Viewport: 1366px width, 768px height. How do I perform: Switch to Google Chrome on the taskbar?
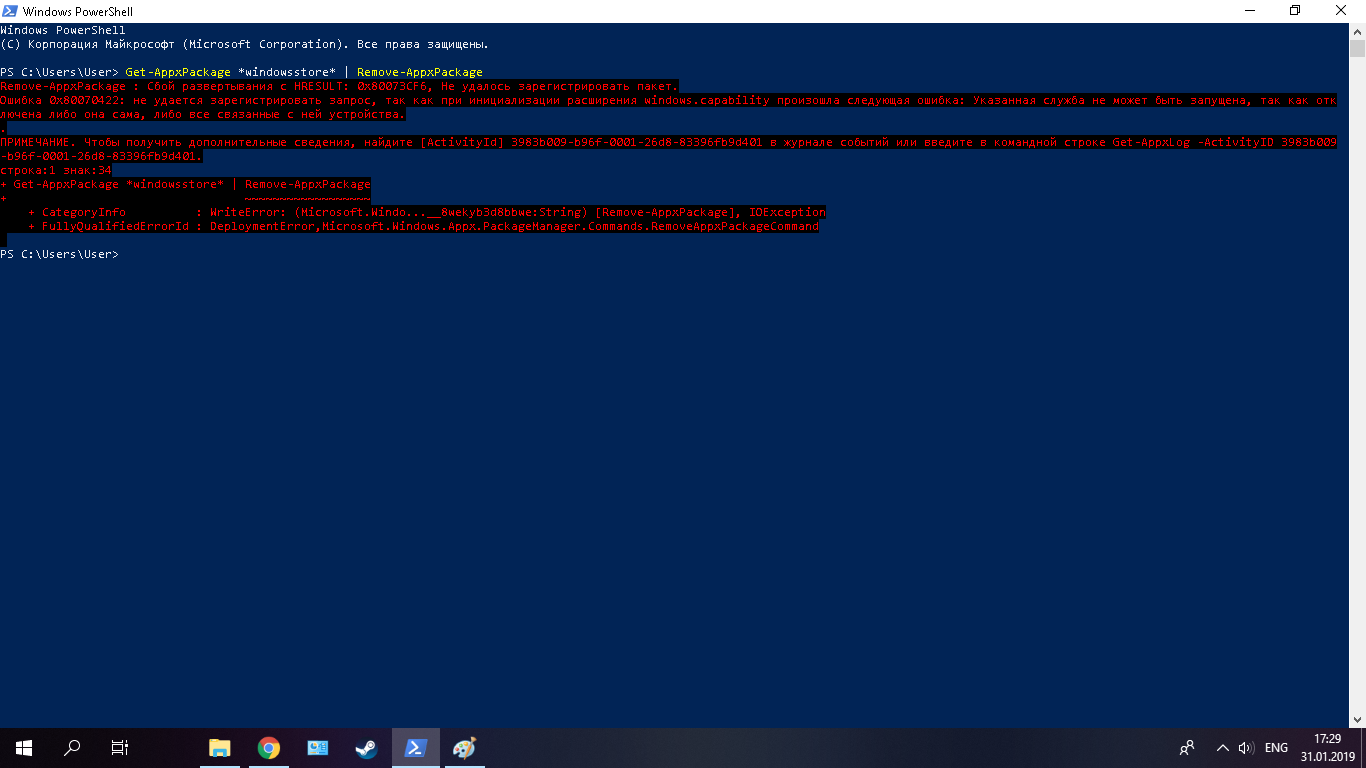268,747
